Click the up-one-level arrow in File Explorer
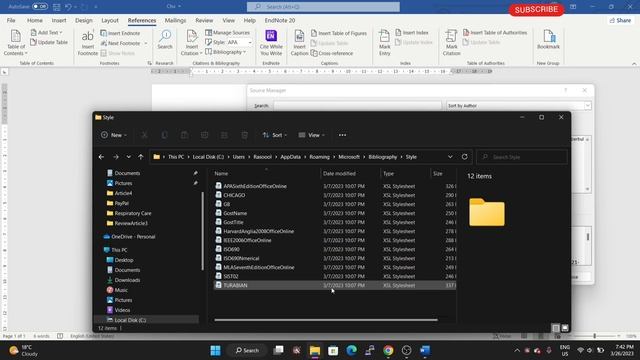This screenshot has width=640, height=360. pyautogui.click(x=140, y=157)
